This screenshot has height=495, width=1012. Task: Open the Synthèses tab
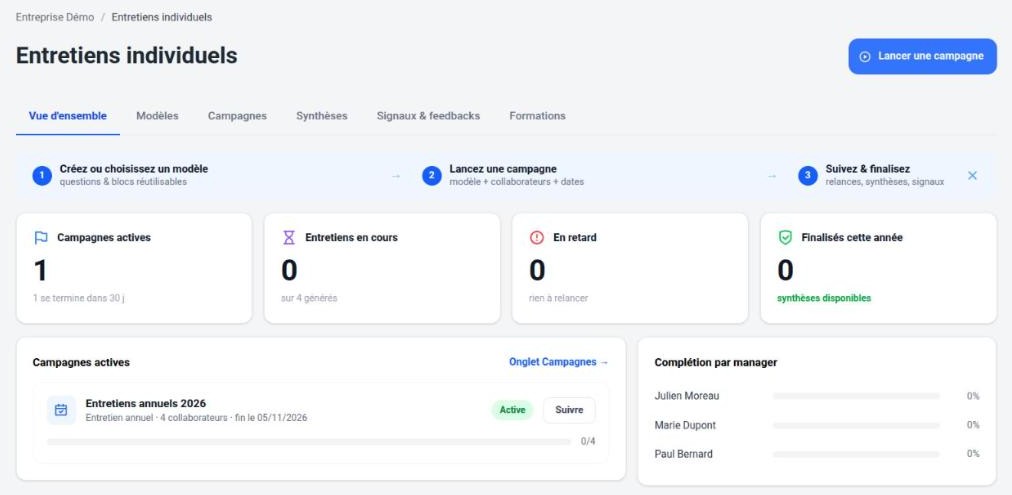click(321, 116)
